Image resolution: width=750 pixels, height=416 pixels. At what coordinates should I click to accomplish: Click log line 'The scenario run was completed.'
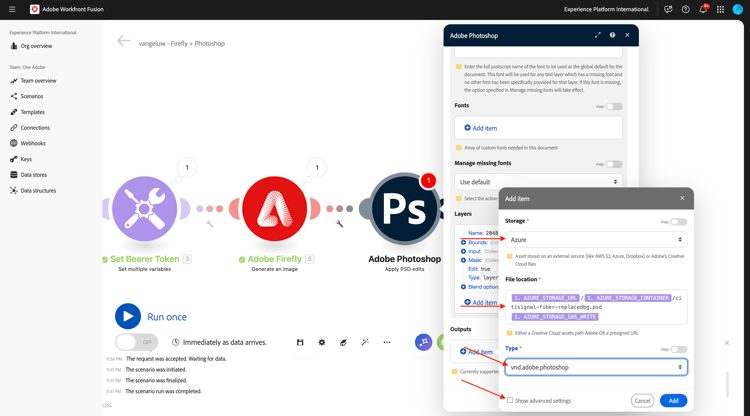click(163, 391)
